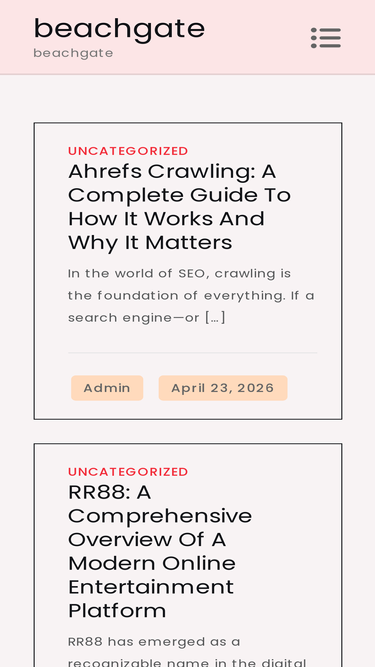Open the Ahrefs Crawling complete guide post
This screenshot has height=667, width=375.
[x=179, y=207]
